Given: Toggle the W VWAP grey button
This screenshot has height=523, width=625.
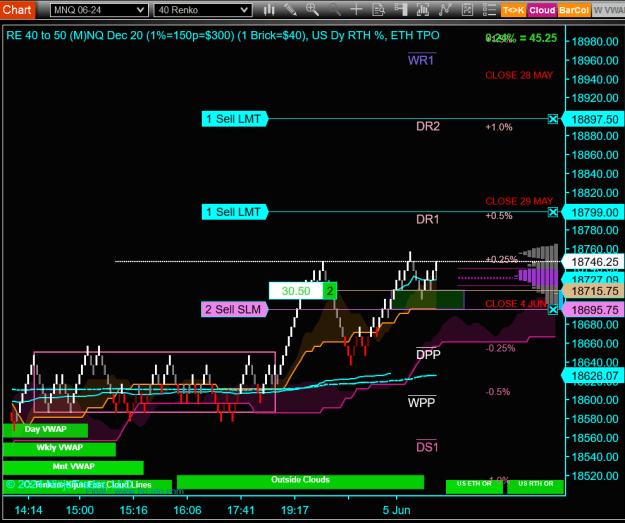Looking at the screenshot, I should (608, 10).
